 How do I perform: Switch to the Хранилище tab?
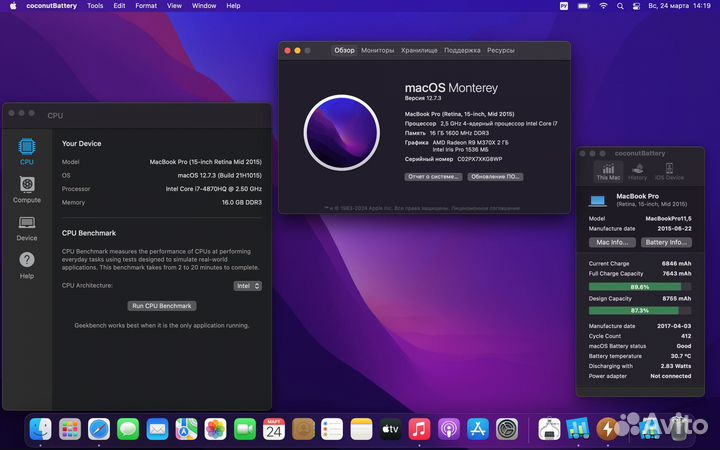click(x=419, y=51)
